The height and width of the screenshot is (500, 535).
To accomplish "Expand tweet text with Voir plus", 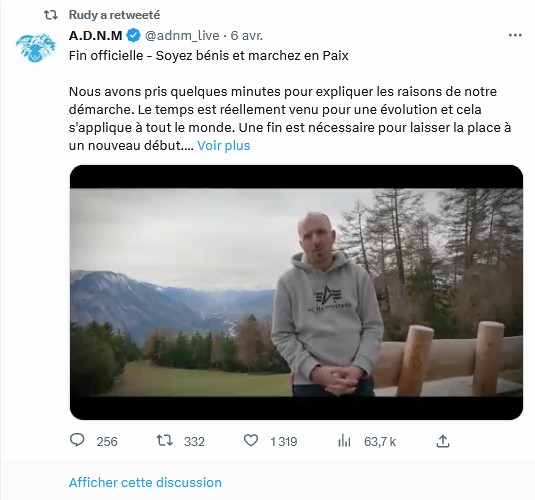I will tap(224, 146).
